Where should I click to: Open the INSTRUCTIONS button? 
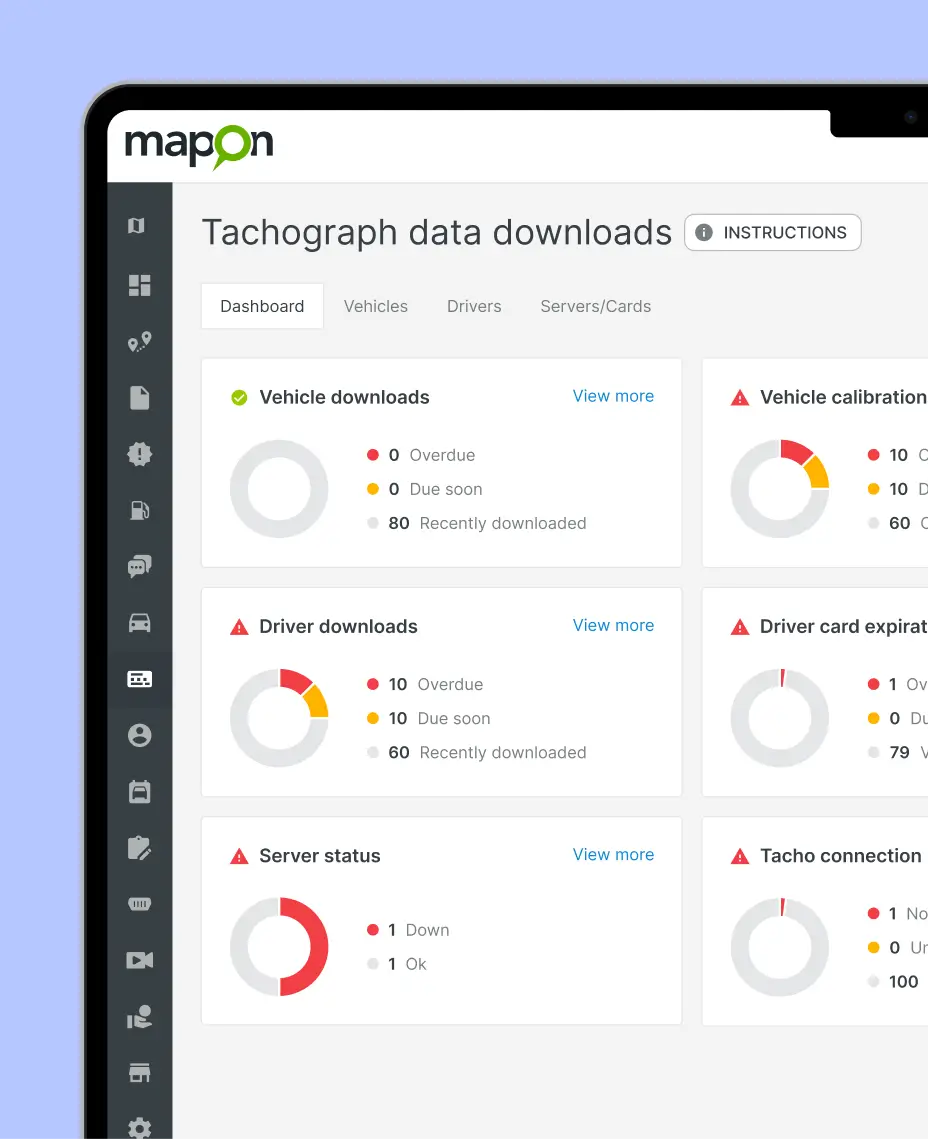click(x=772, y=232)
